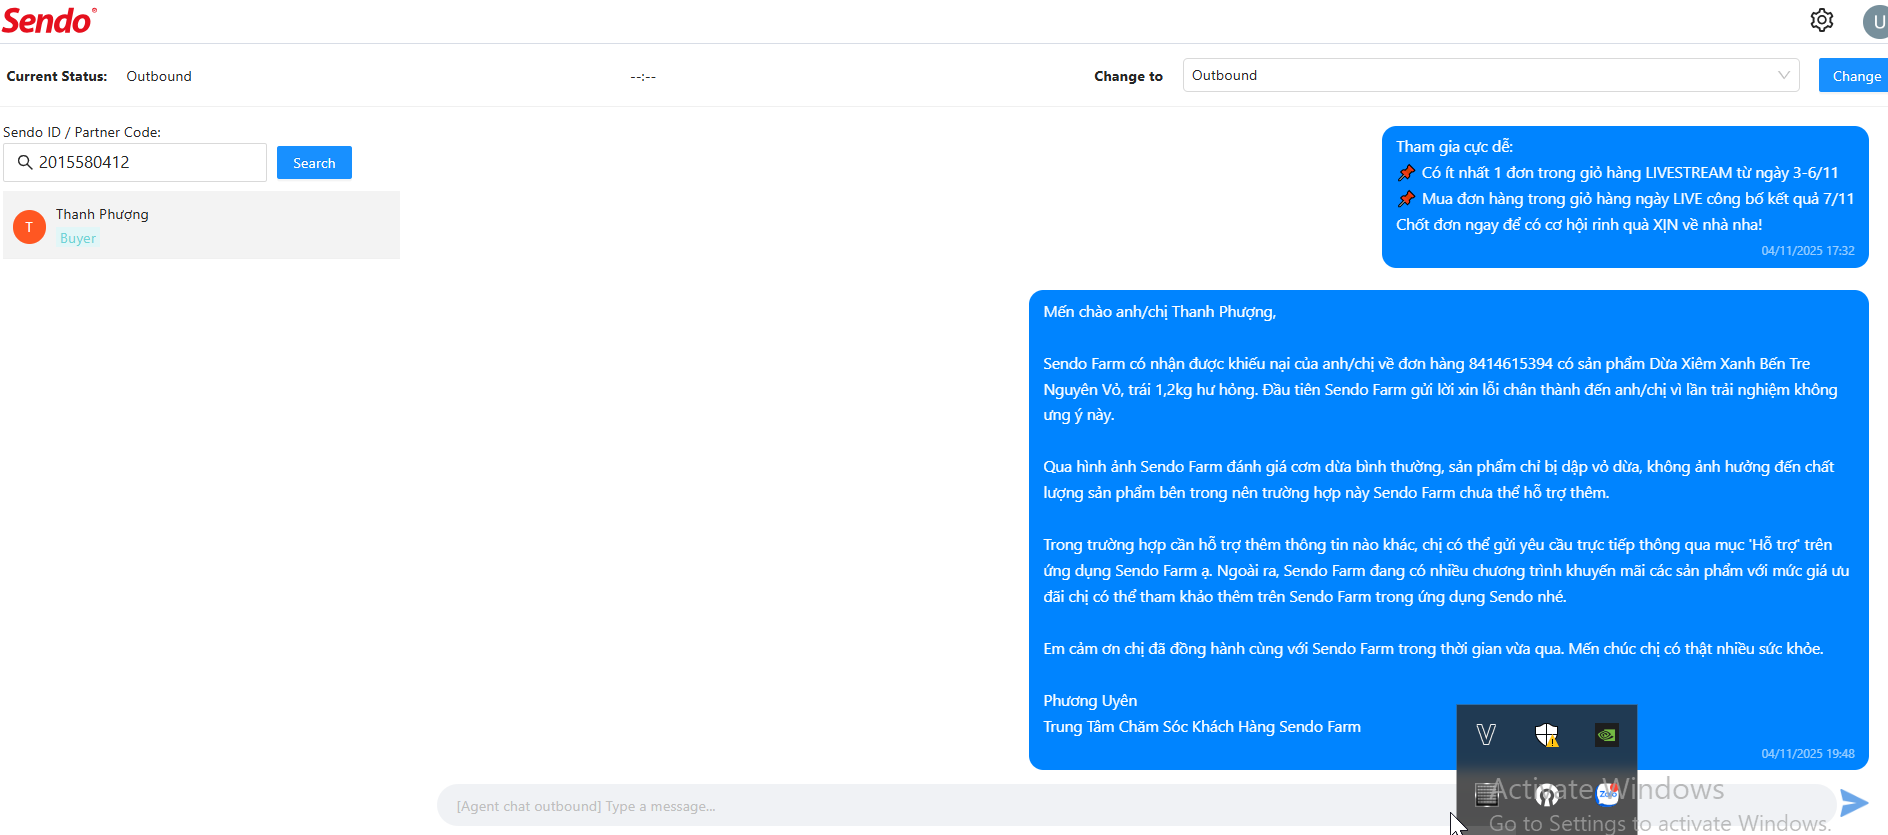Viewport: 1888px width, 835px height.
Task: Click the 'Change to' label
Action: pos(1128,76)
